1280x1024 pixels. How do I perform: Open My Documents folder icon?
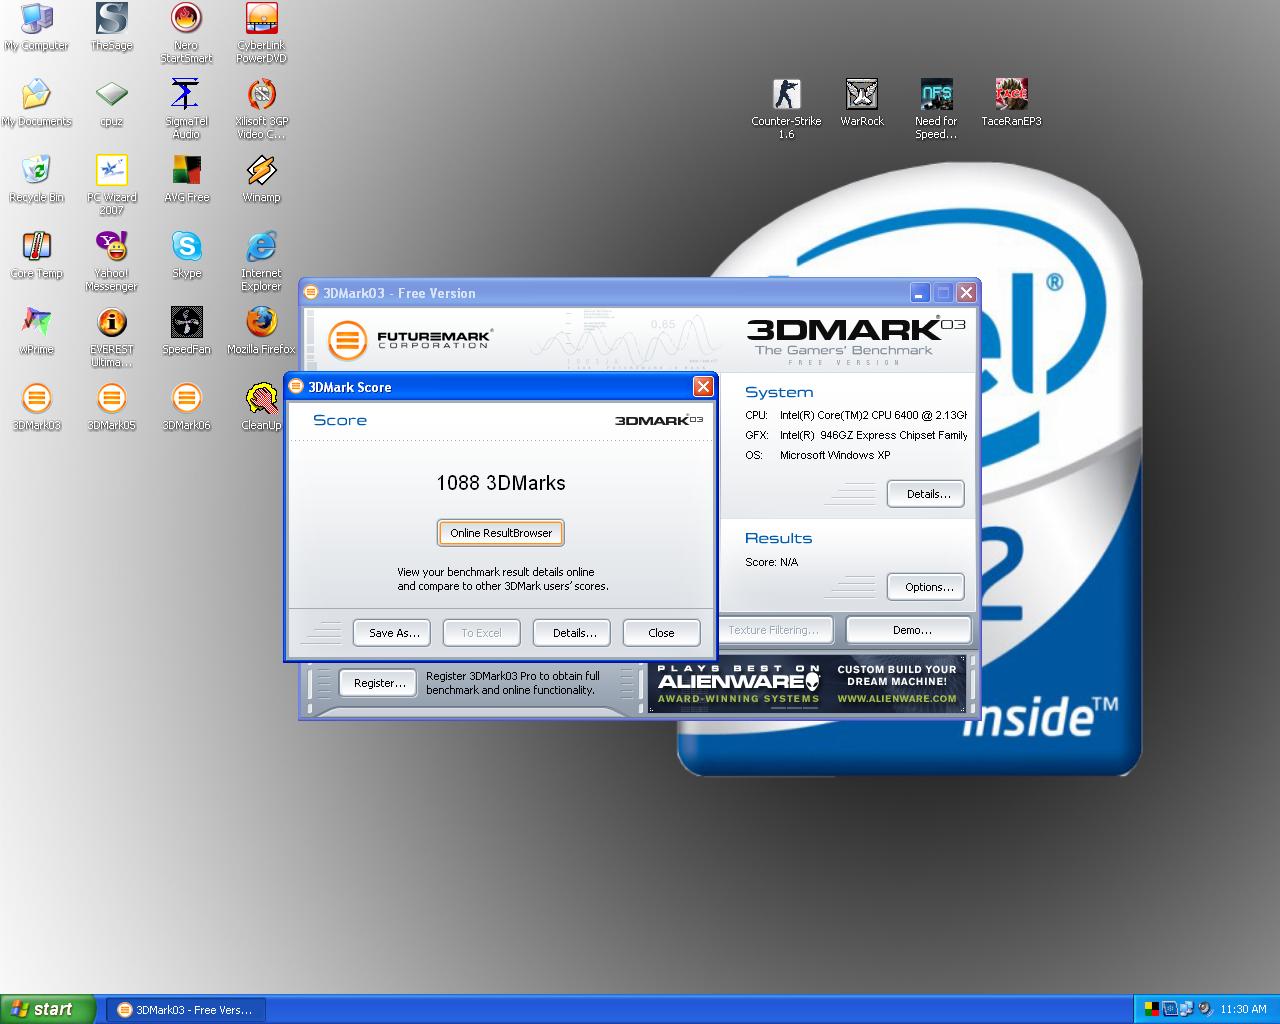coord(36,104)
